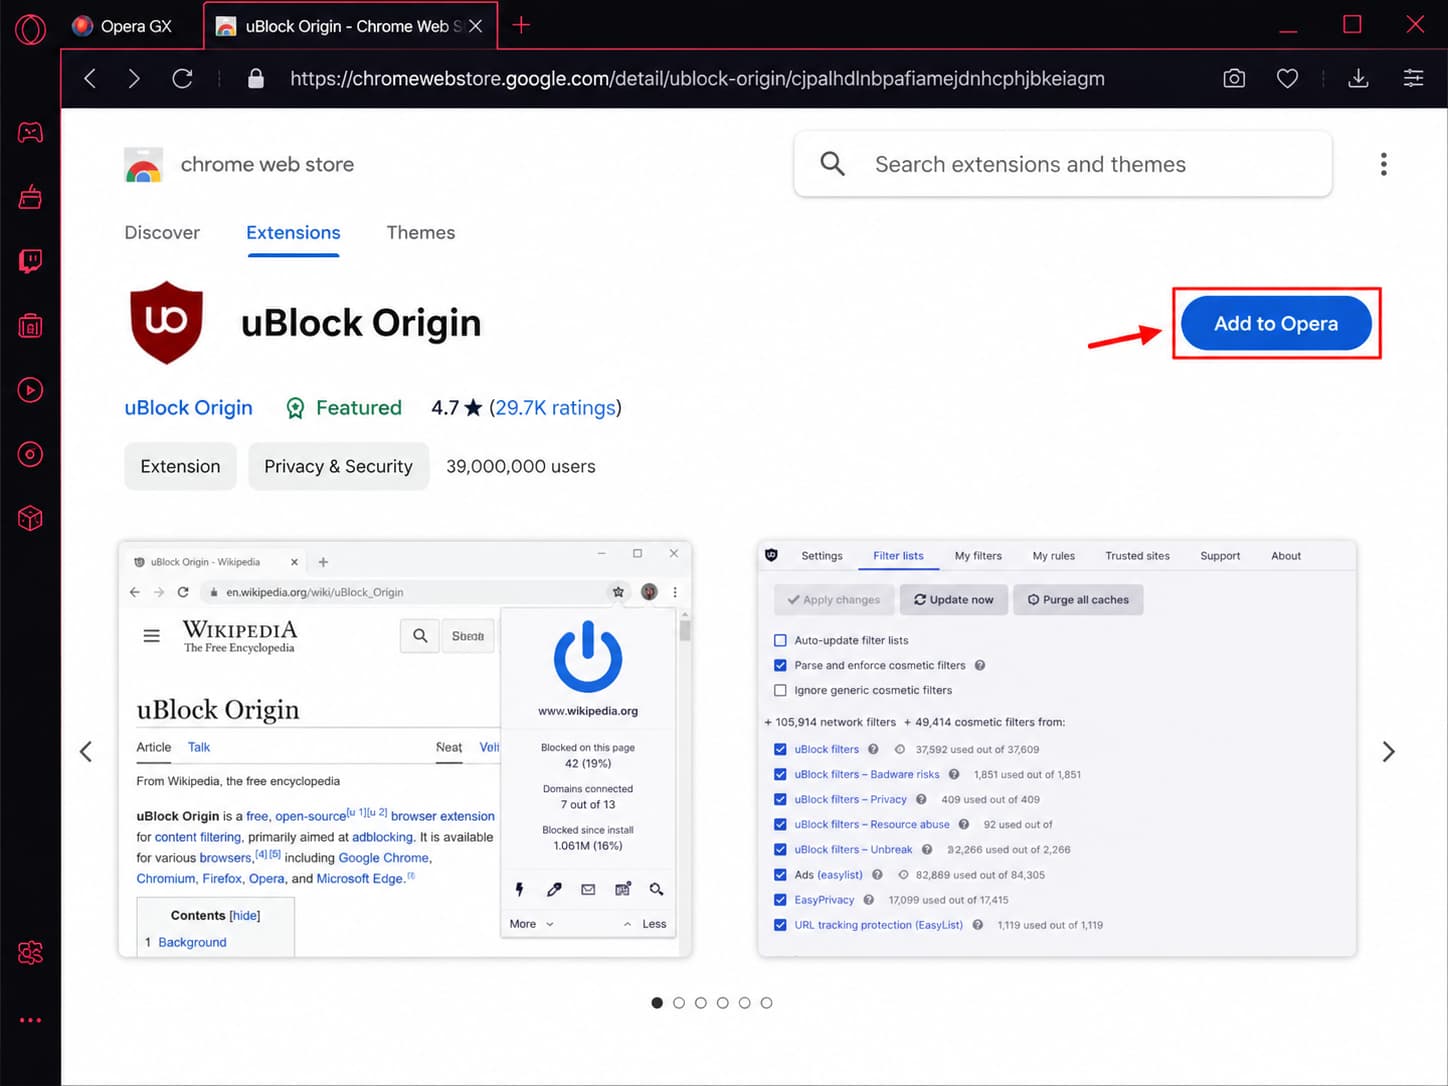1448x1086 pixels.
Task: Click the Privacy & Security chip
Action: 338,466
